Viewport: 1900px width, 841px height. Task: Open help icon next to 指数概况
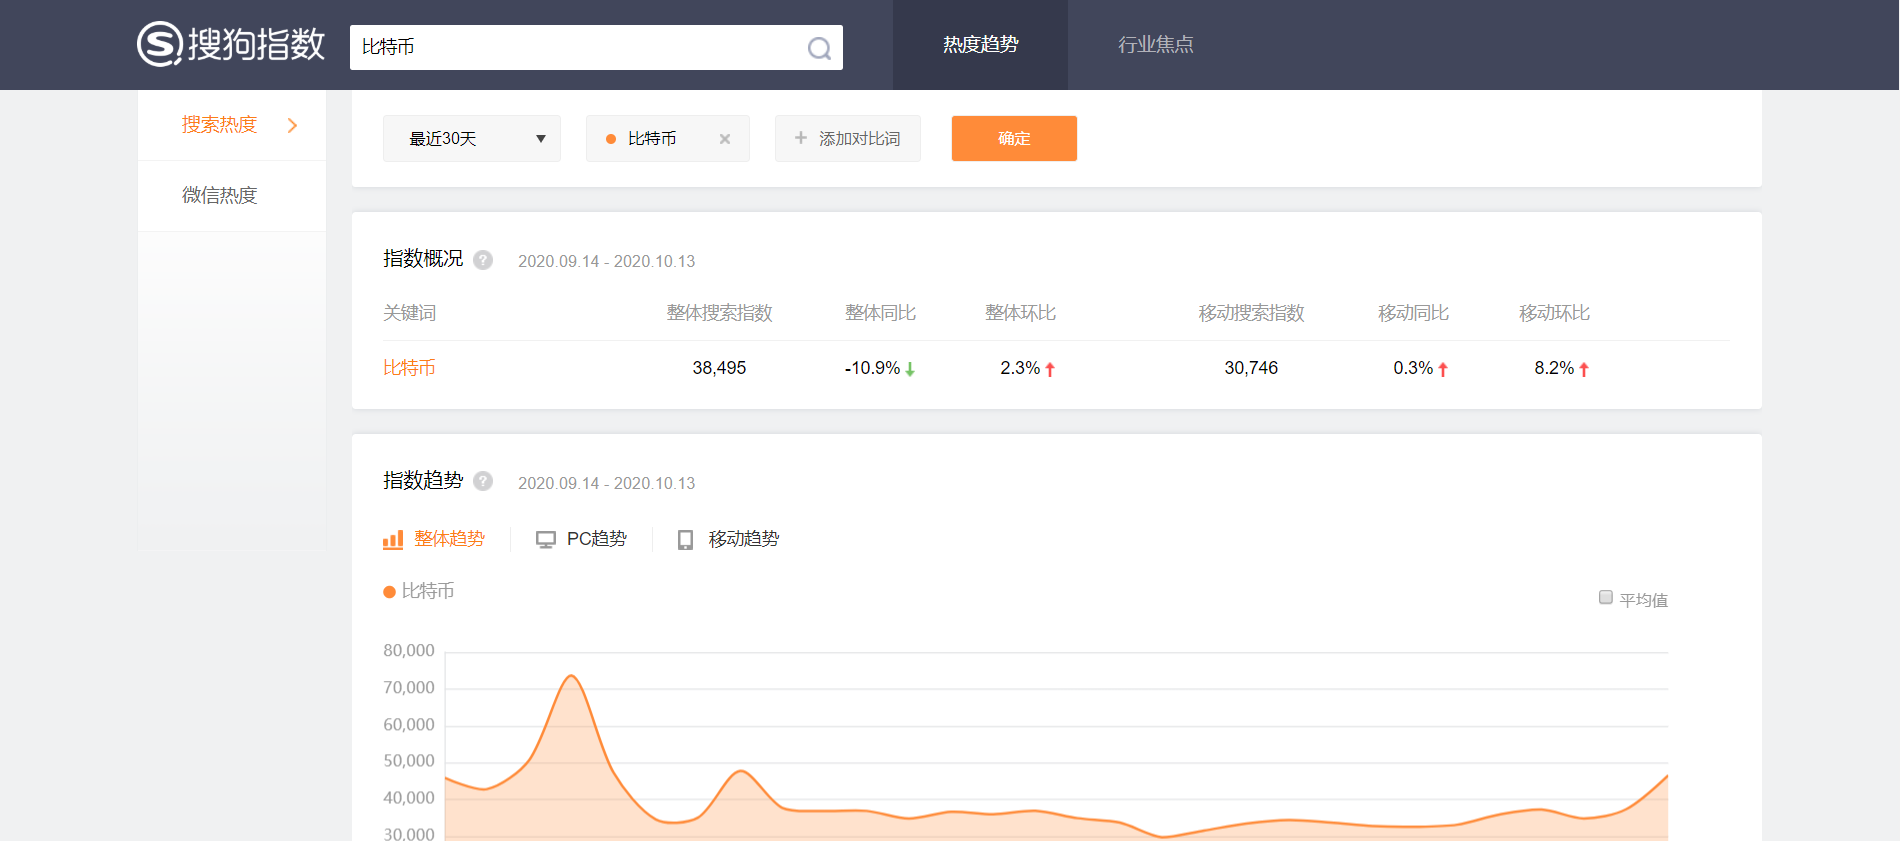click(483, 260)
